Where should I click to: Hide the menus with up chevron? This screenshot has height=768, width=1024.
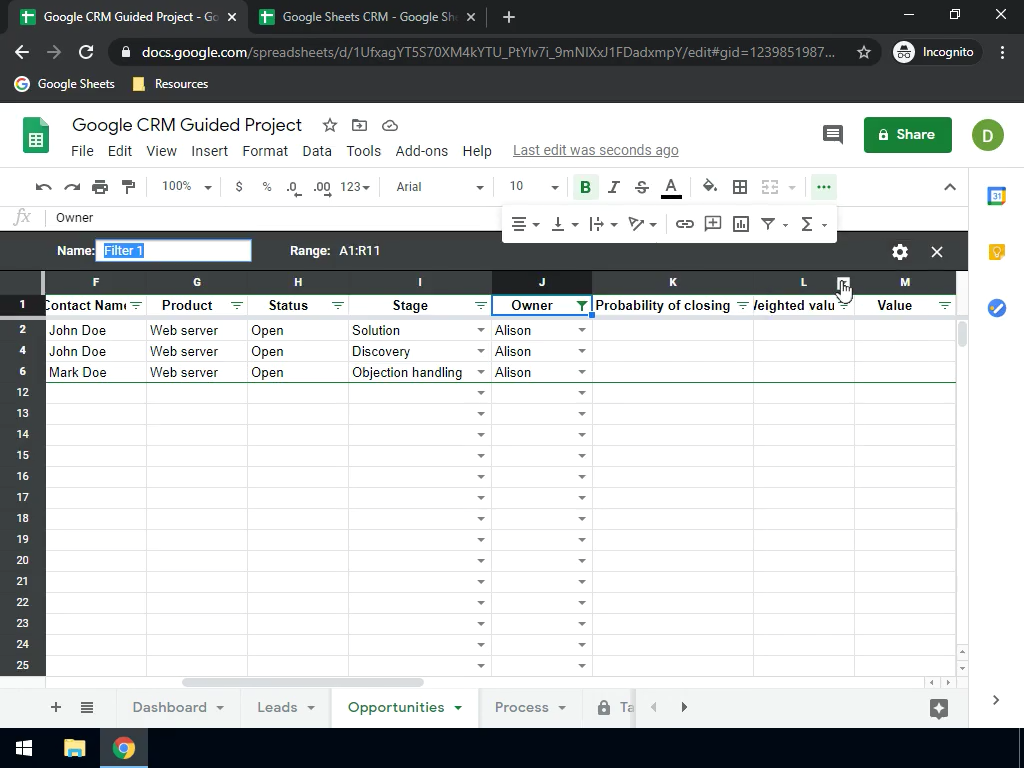(x=950, y=187)
